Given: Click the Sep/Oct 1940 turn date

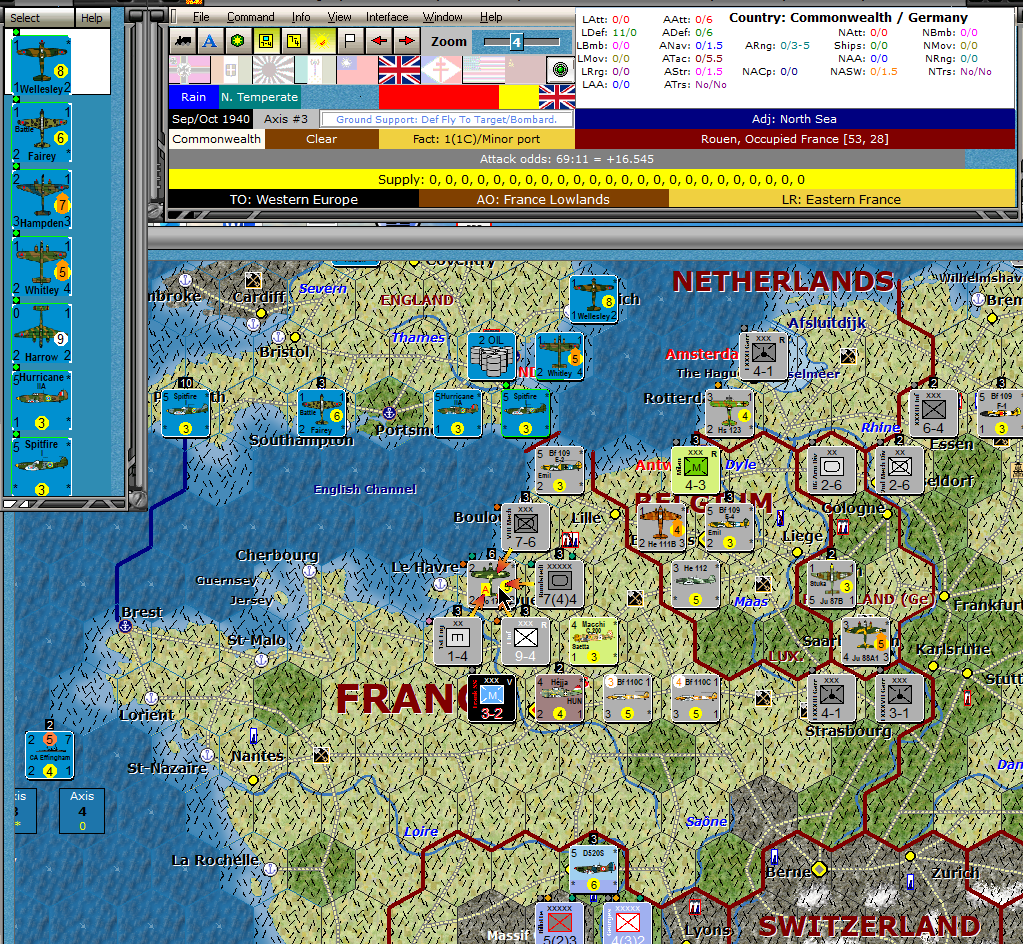Looking at the screenshot, I should coord(211,119).
